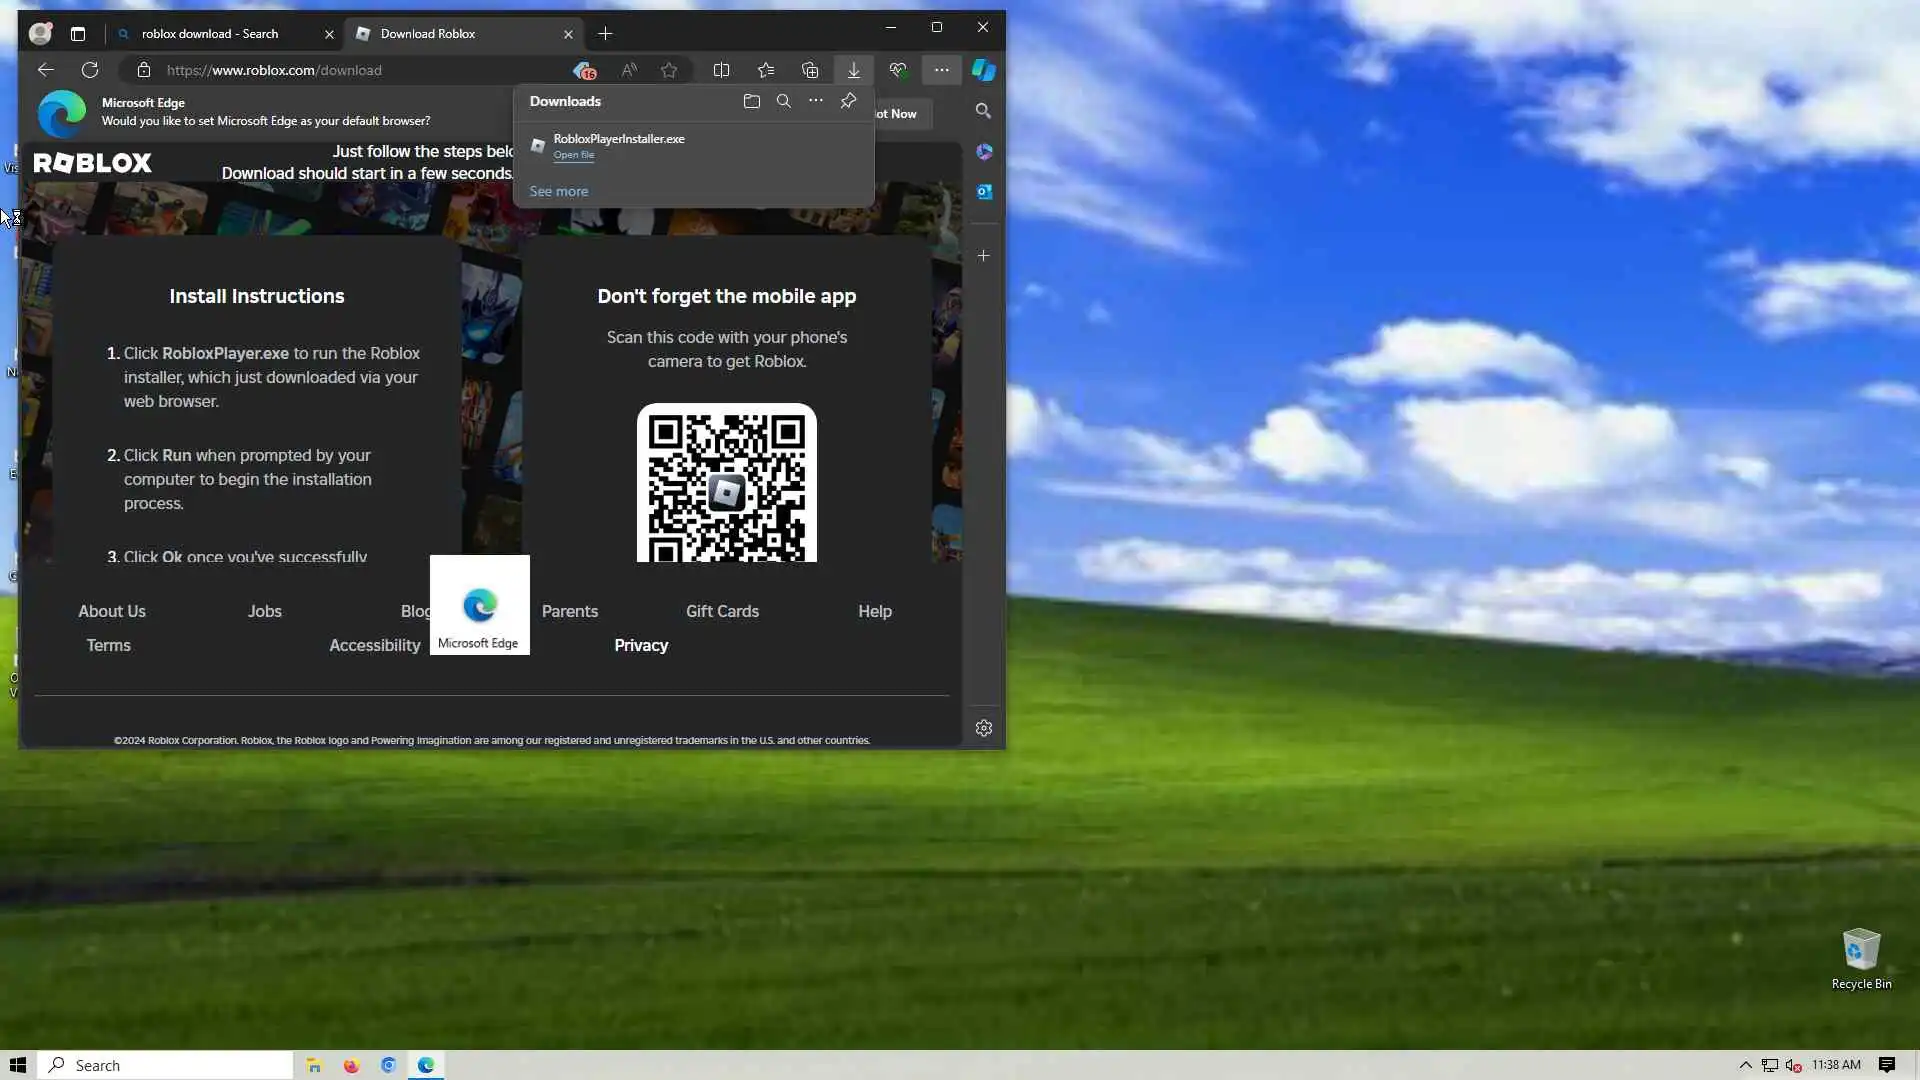Open Edge Settings and more menu
The width and height of the screenshot is (1920, 1080).
941,70
